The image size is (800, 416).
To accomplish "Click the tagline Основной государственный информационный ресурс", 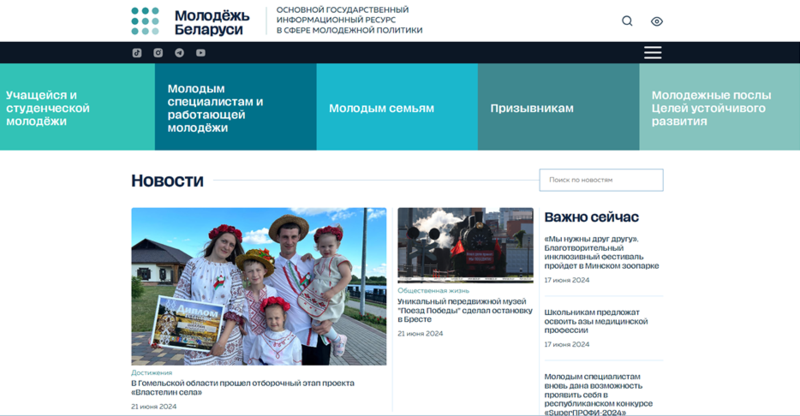I will pos(349,20).
